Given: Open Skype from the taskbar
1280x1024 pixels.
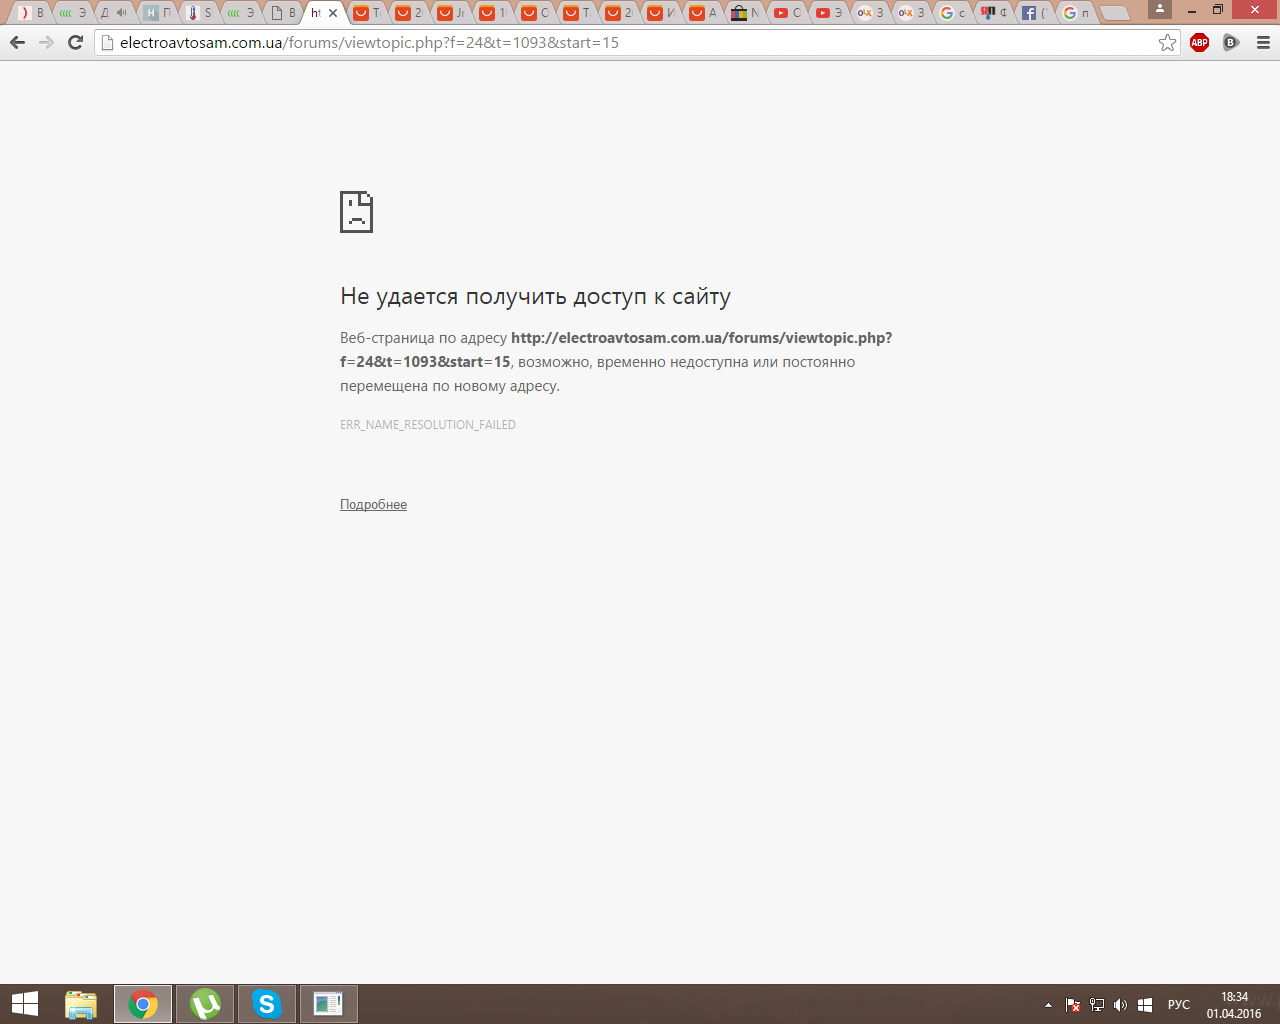Looking at the screenshot, I should point(266,1004).
